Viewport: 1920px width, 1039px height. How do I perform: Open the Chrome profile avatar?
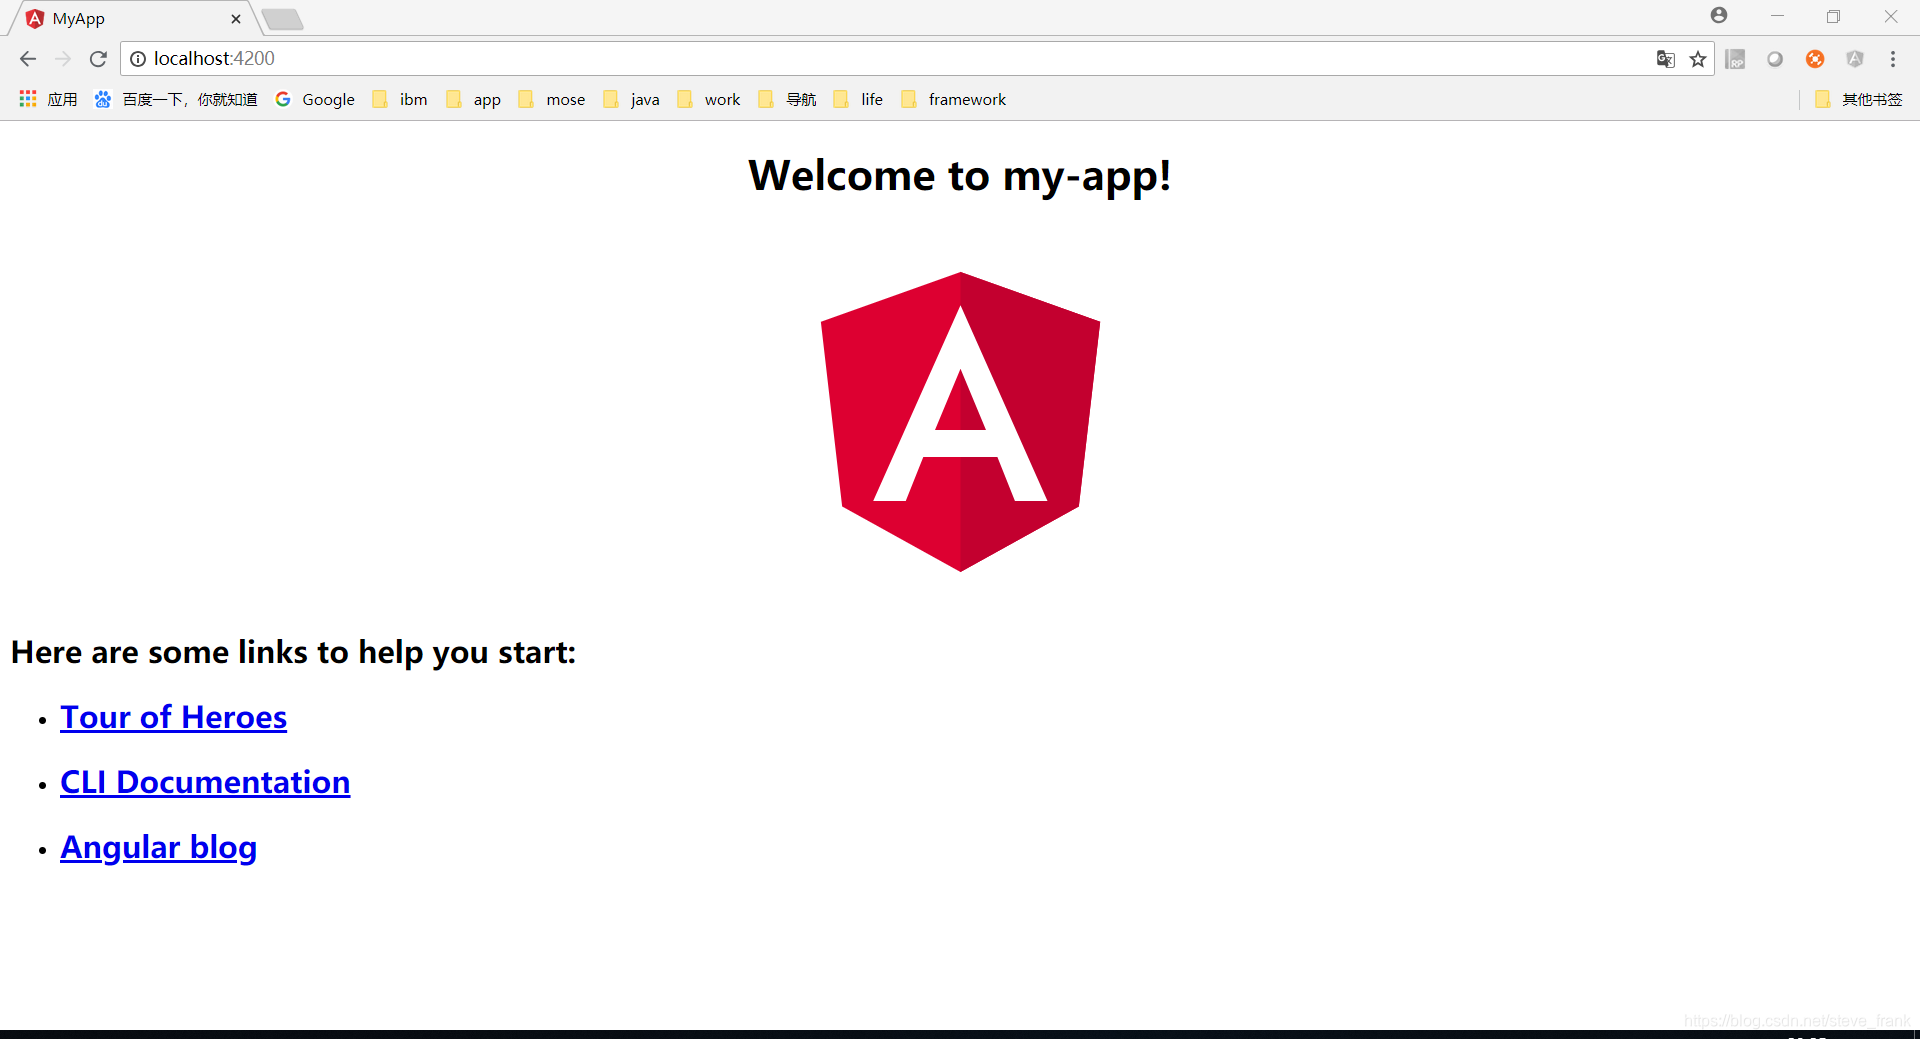1719,15
